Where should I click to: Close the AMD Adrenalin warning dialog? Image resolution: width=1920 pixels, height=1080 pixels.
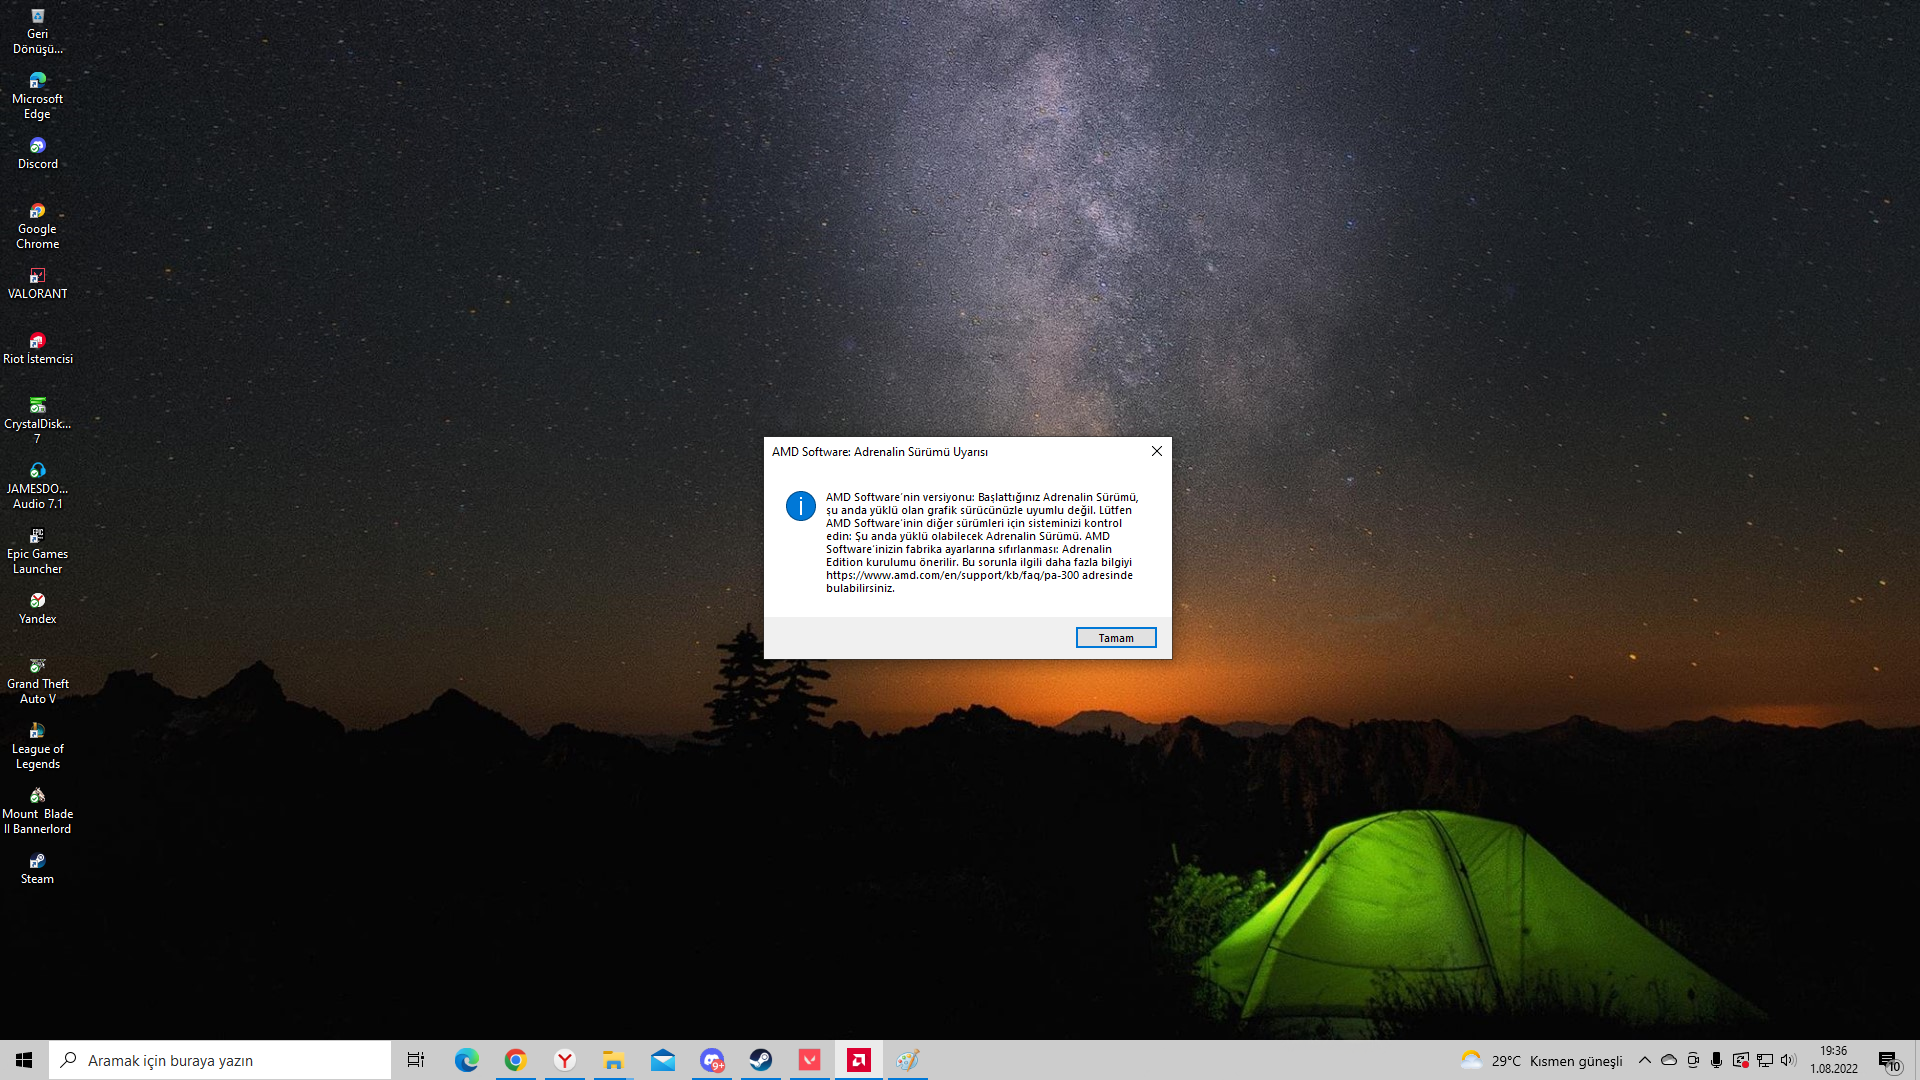1157,451
